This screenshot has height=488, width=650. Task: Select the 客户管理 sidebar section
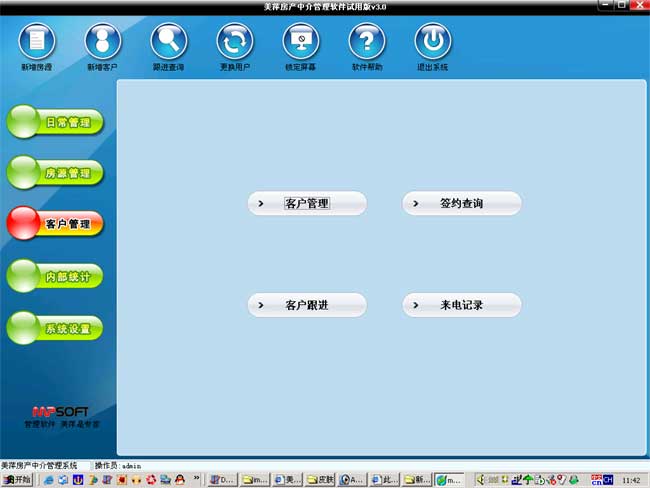tap(56, 224)
